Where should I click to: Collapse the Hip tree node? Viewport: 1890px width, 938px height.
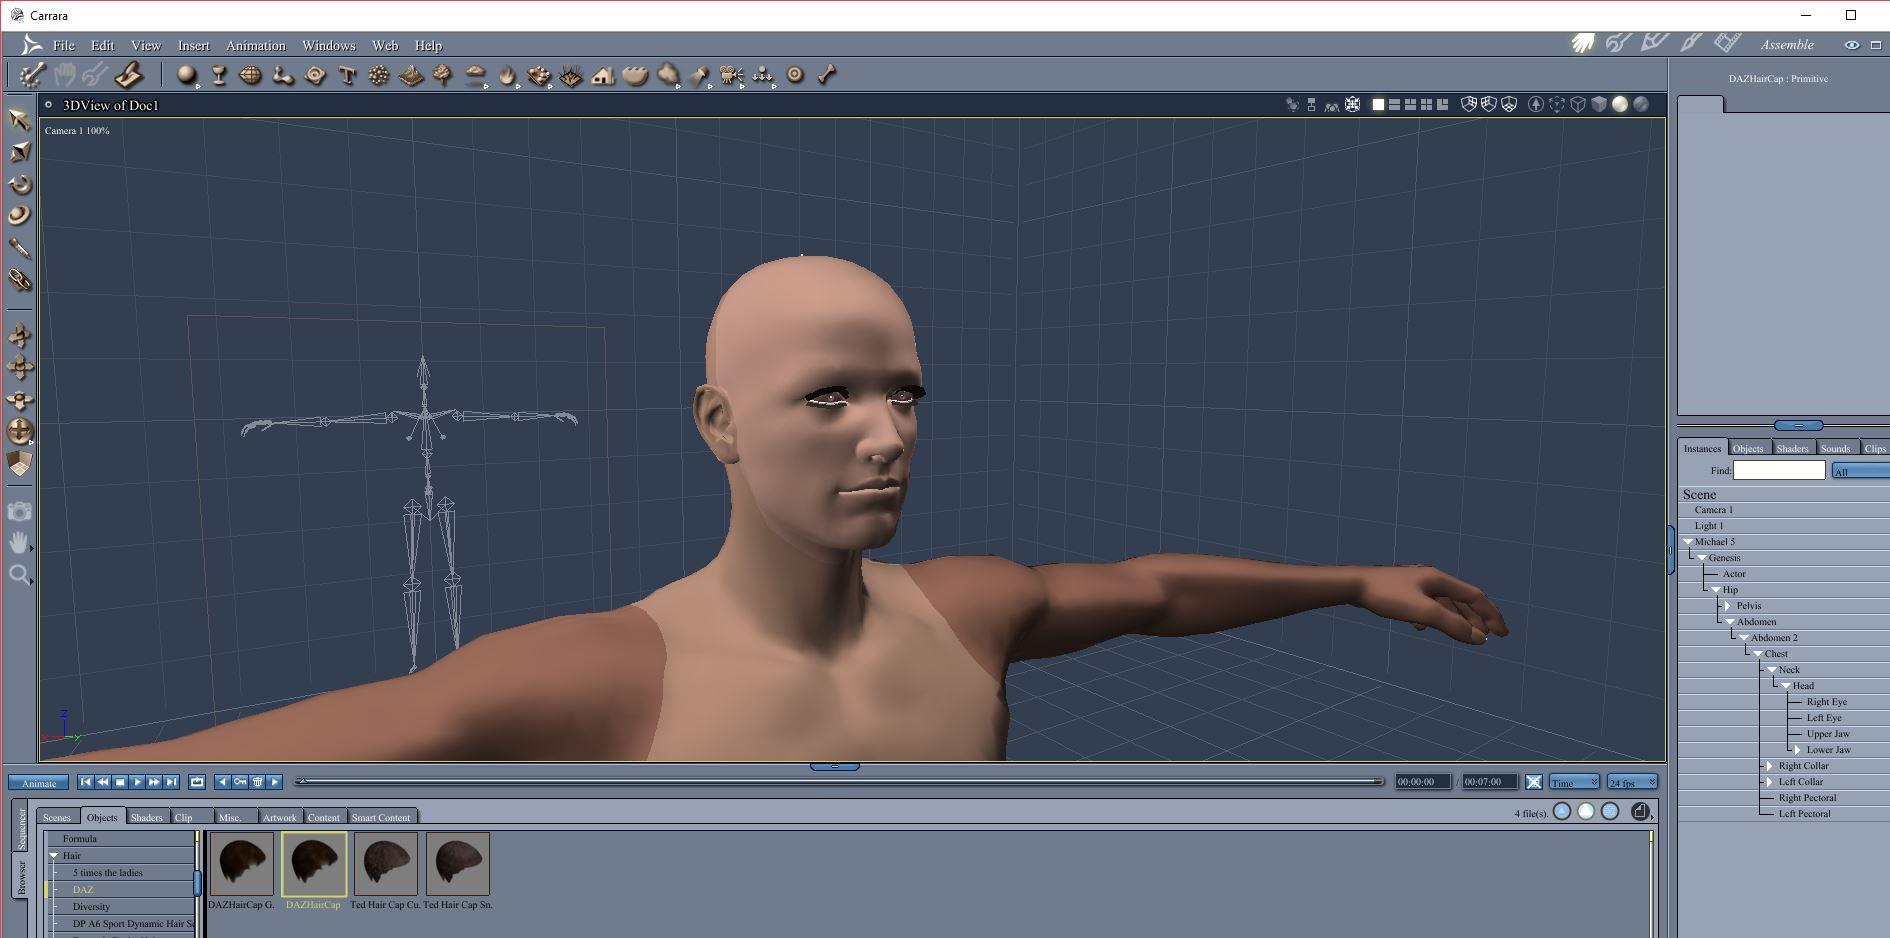(1716, 590)
